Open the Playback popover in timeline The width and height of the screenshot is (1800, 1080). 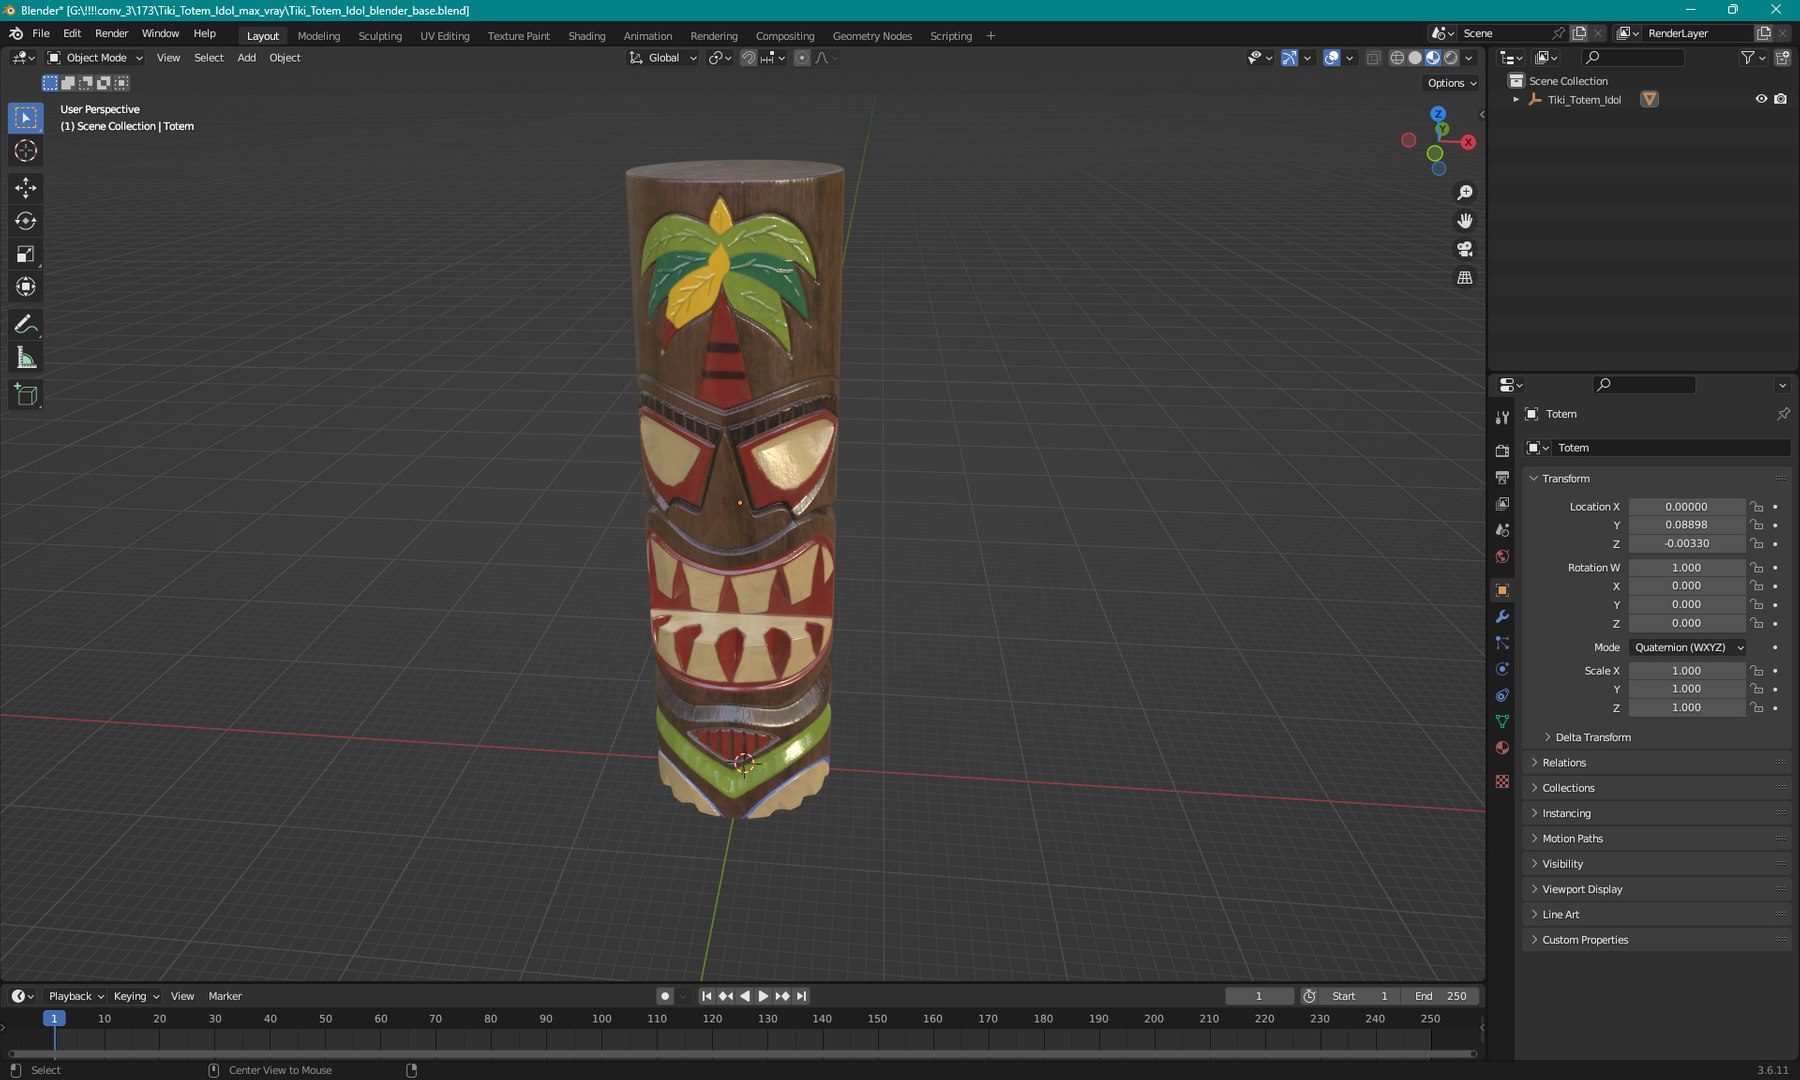point(75,996)
